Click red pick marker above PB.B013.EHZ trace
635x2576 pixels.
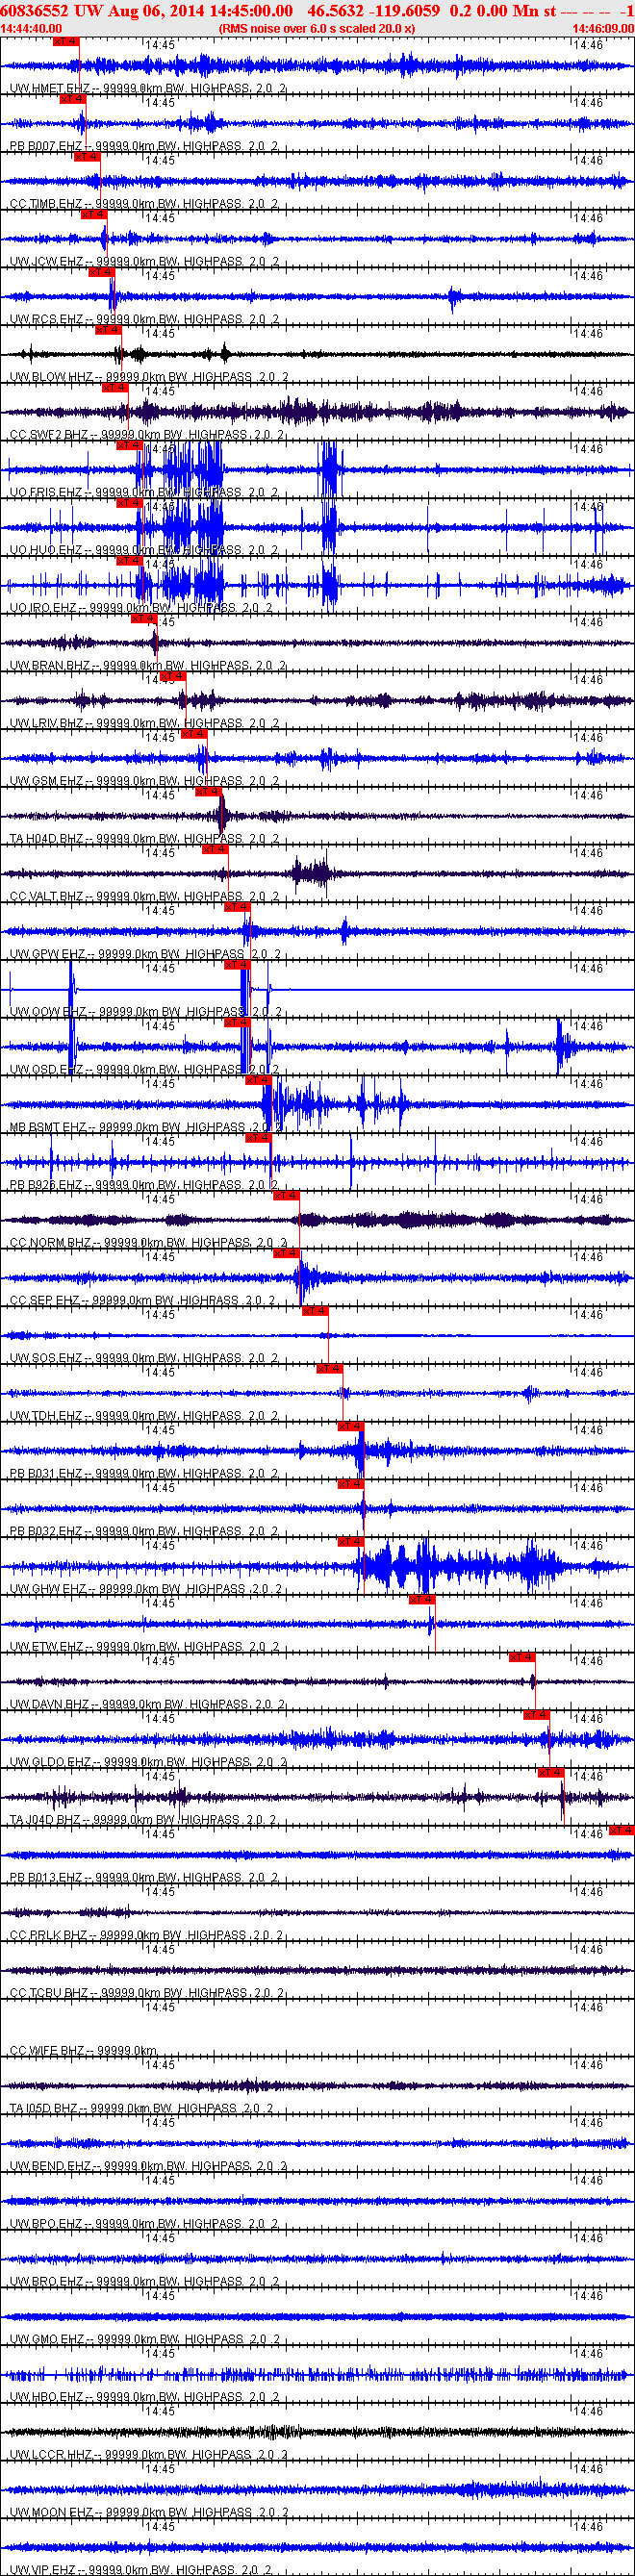tap(622, 1830)
